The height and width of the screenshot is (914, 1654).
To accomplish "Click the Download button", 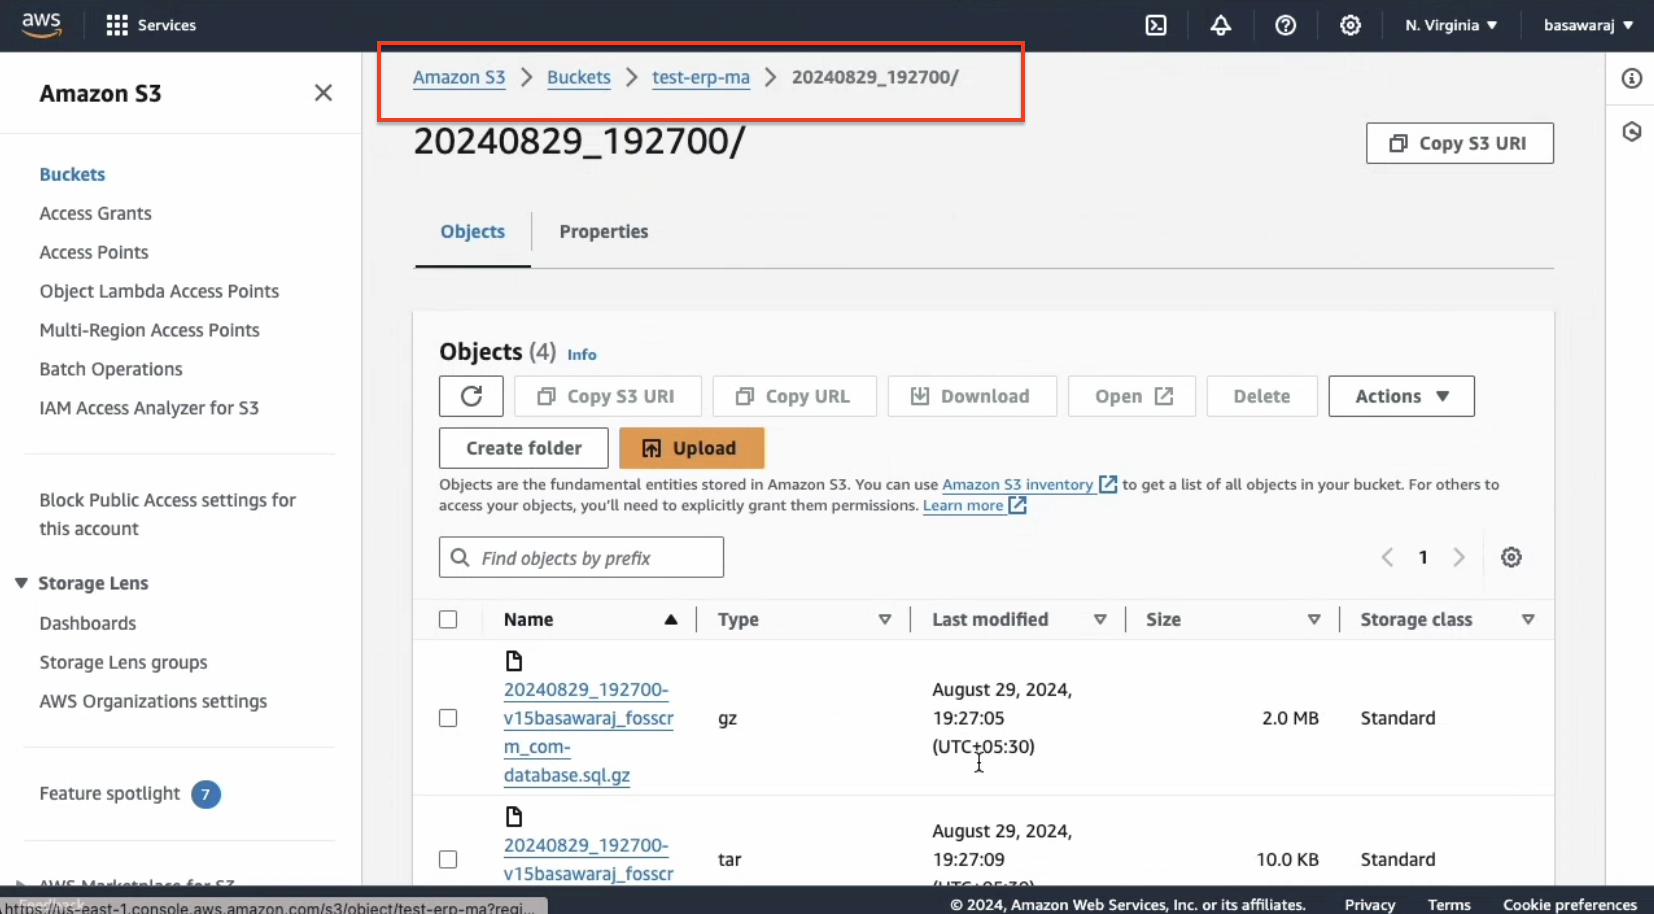I will 971,396.
